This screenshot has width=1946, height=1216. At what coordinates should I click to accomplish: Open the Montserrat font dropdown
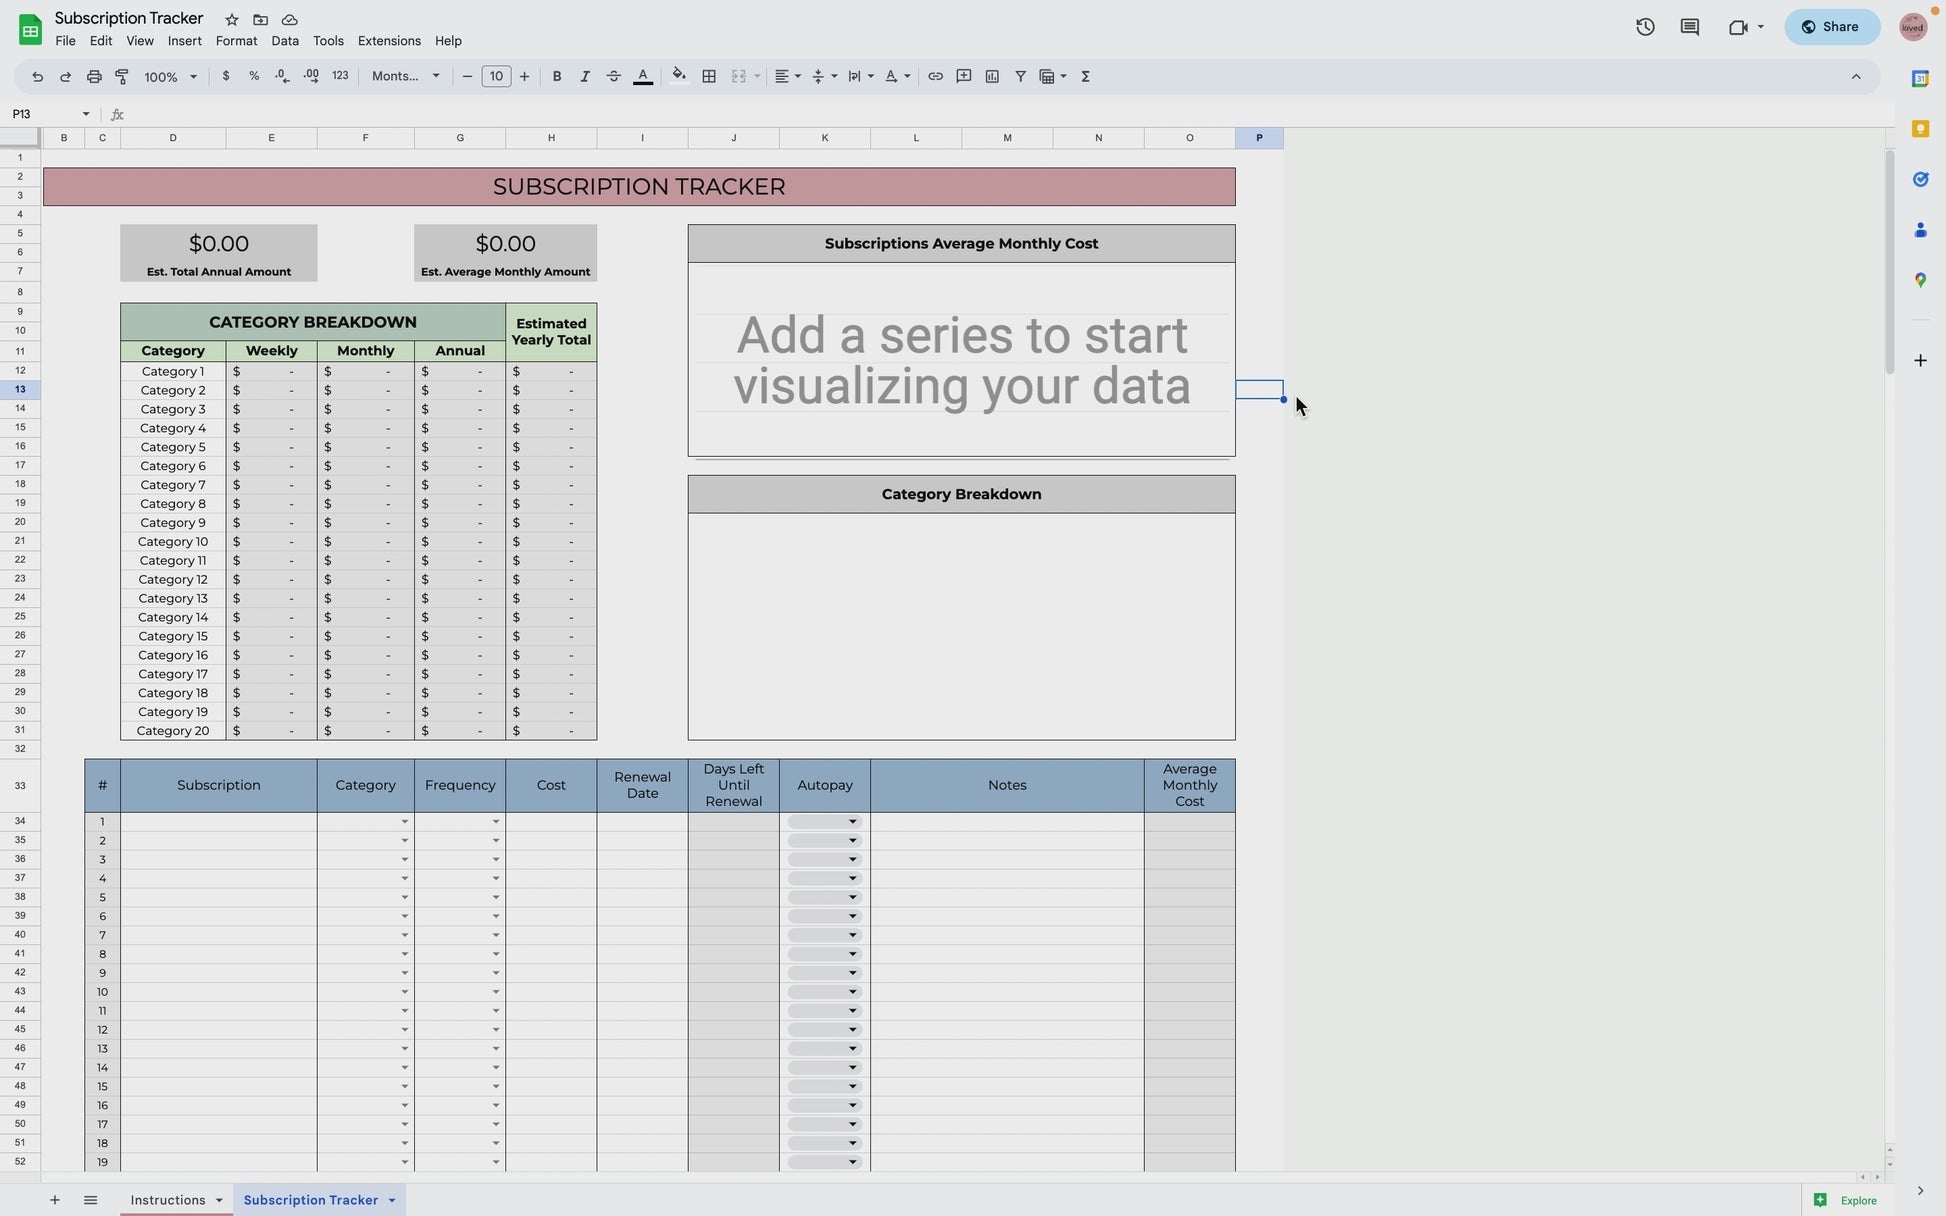tap(406, 77)
